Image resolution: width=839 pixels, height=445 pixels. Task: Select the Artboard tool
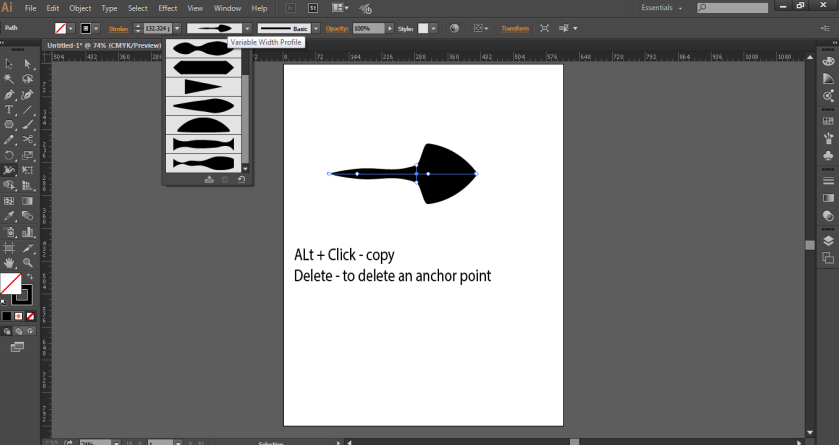pos(9,248)
